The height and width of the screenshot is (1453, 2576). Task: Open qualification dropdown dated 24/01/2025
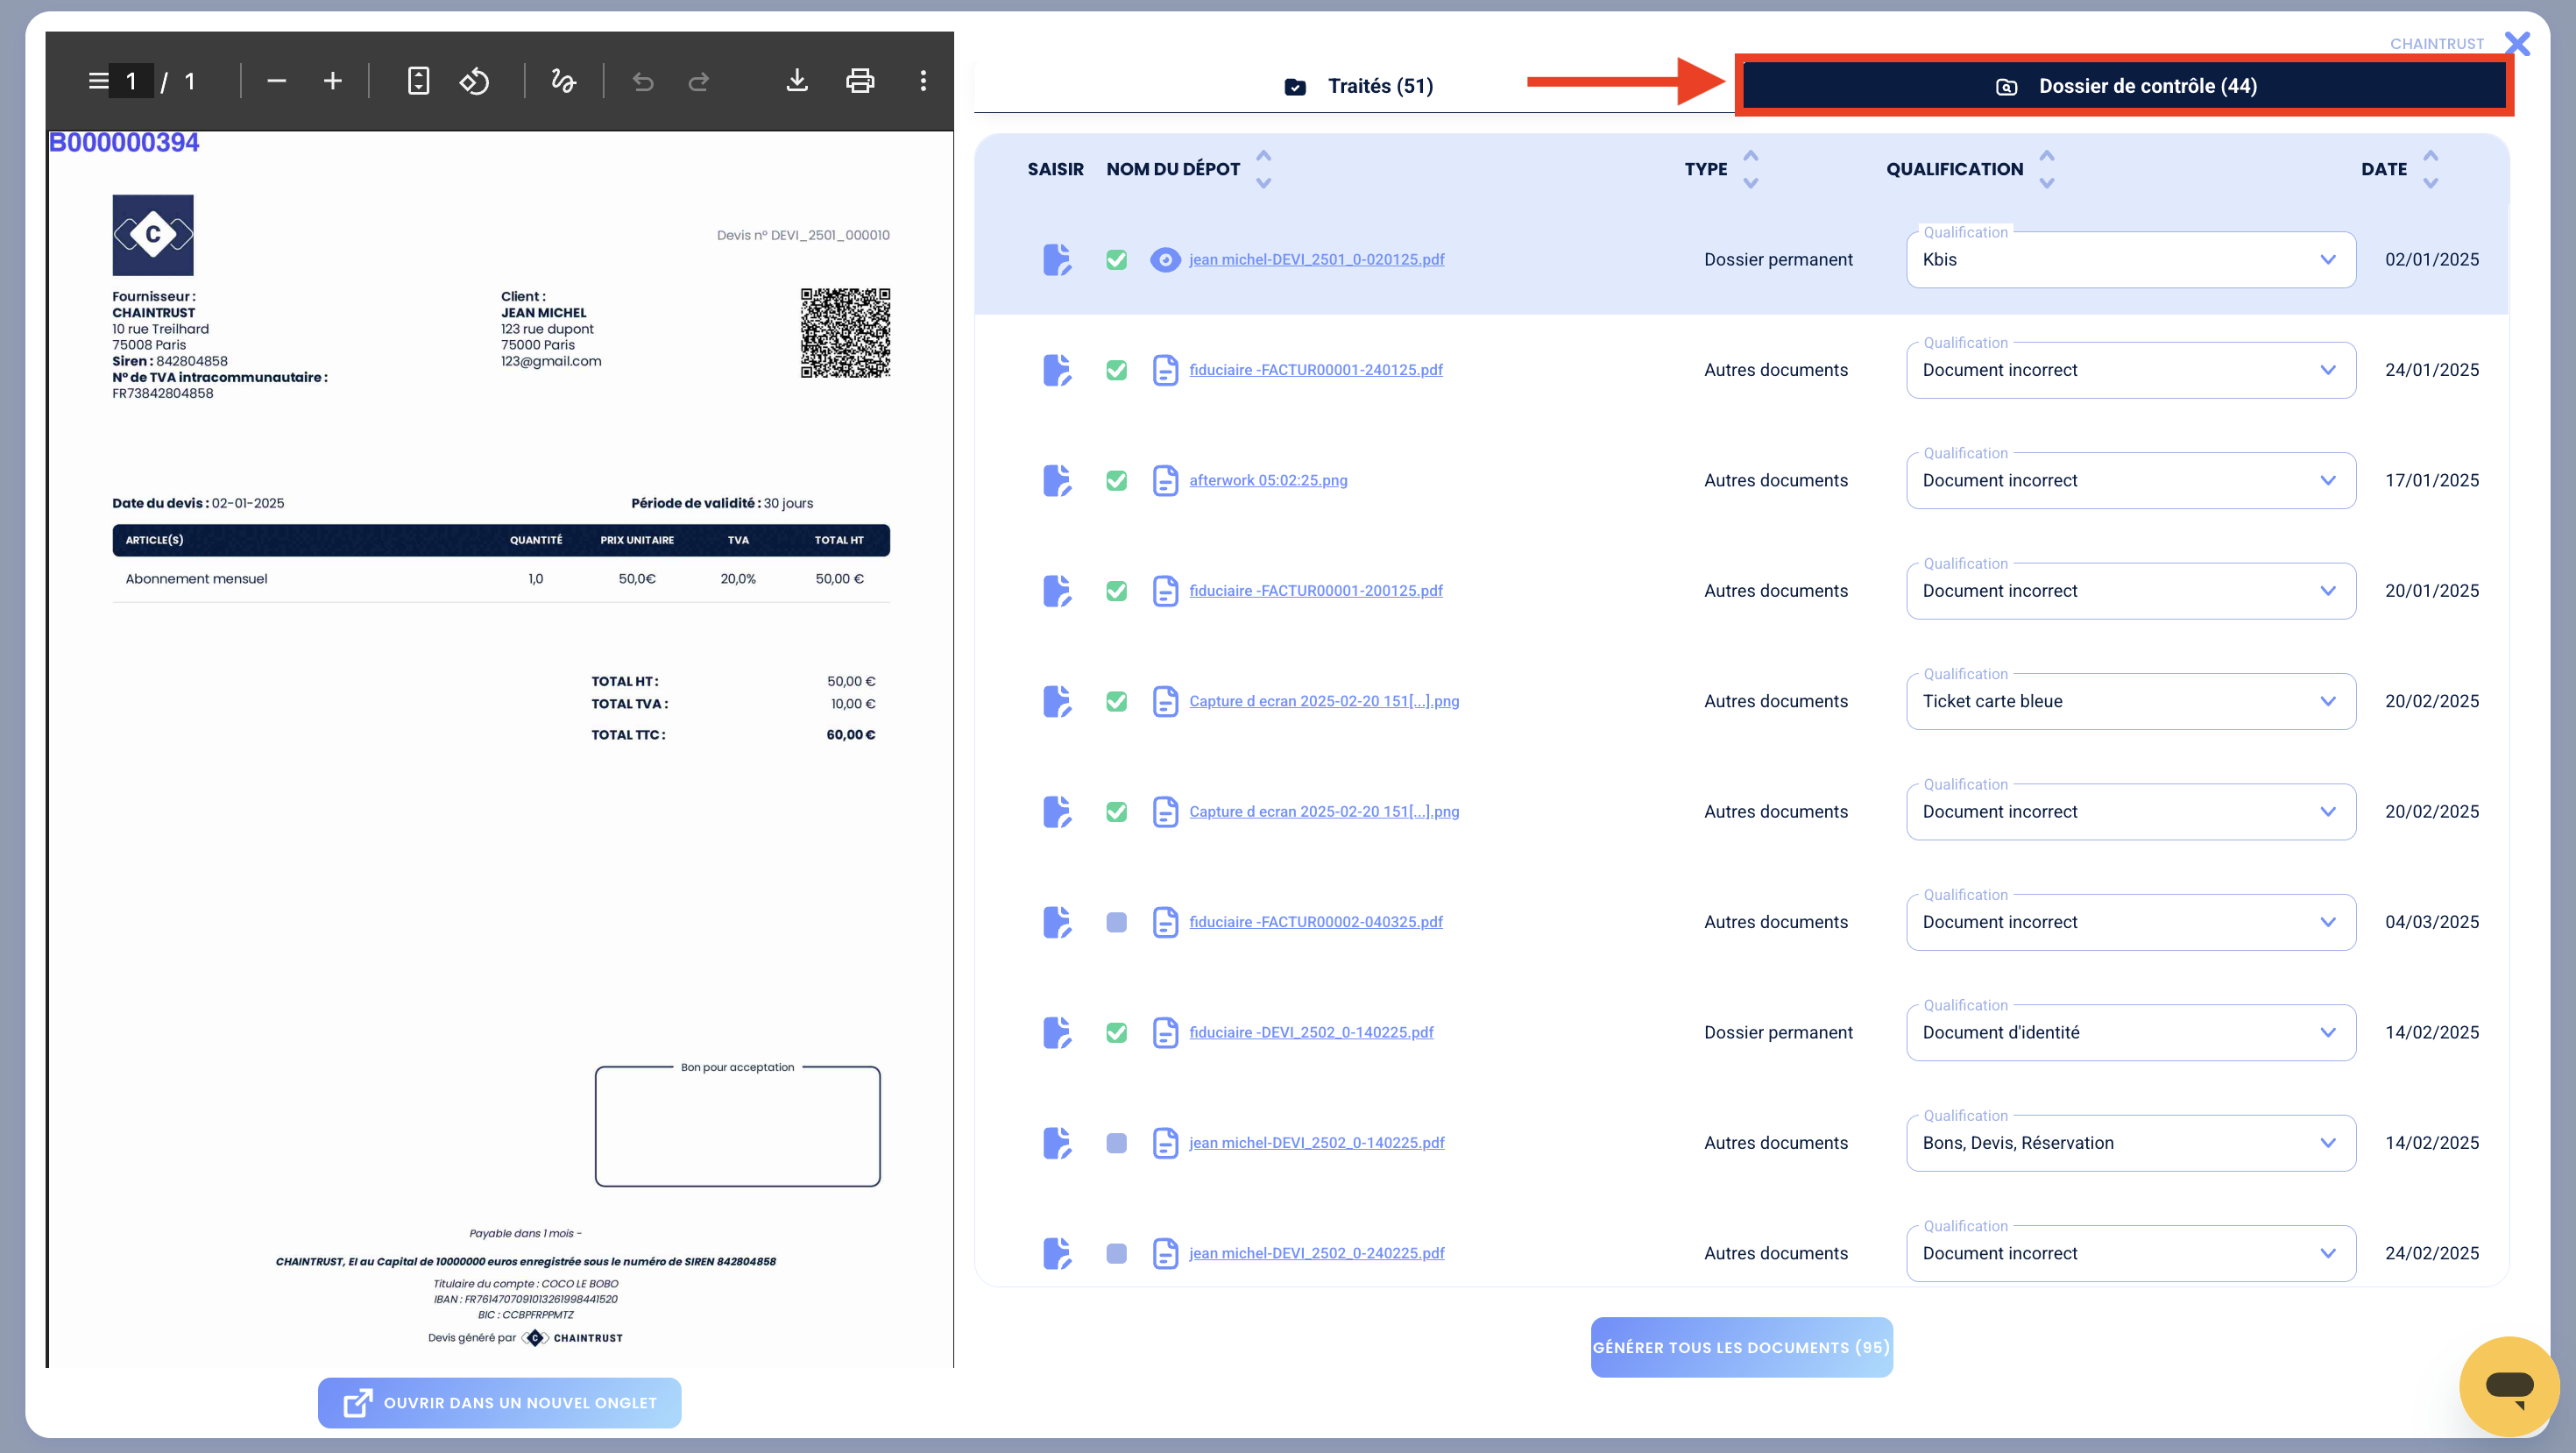point(2130,370)
